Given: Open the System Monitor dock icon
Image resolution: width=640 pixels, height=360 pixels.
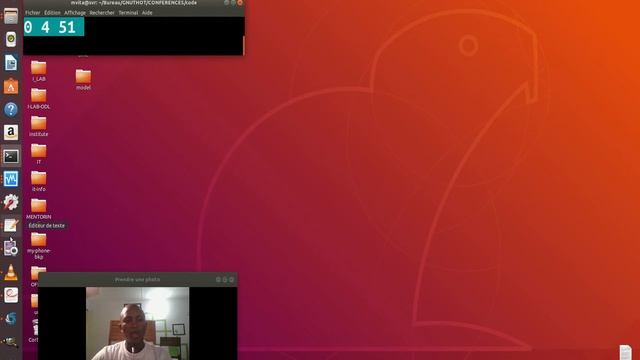Looking at the screenshot, I should pos(11,179).
